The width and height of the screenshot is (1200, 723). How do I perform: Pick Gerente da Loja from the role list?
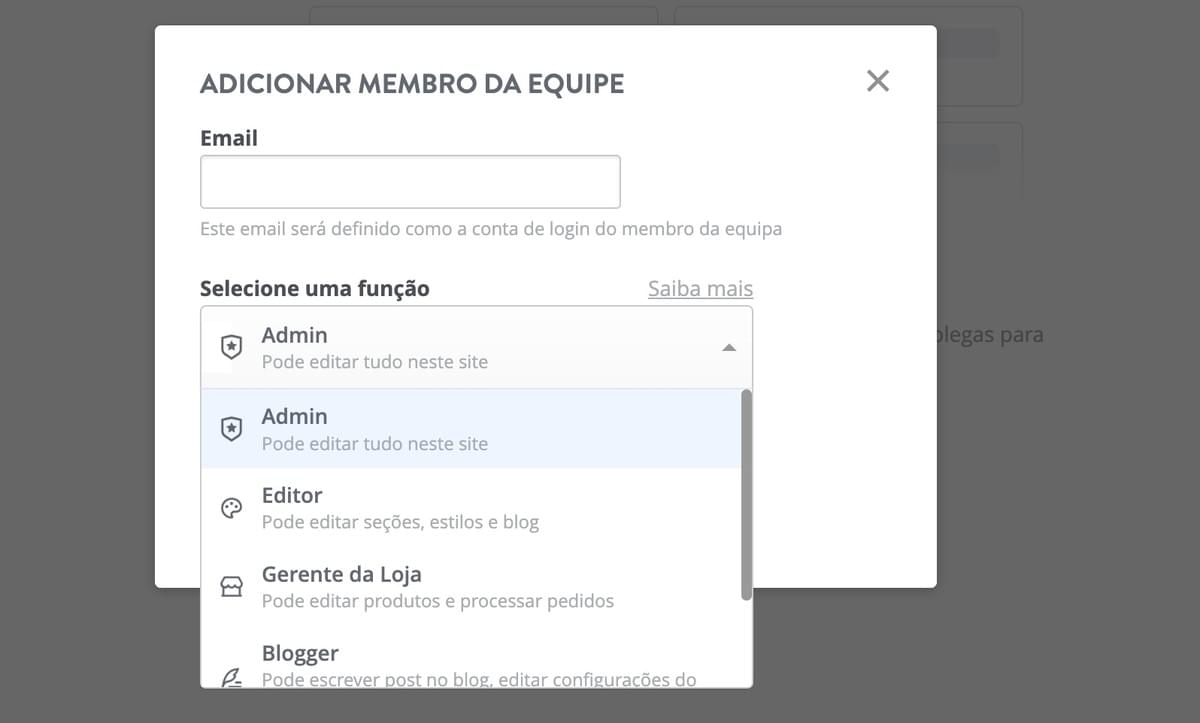click(x=470, y=586)
